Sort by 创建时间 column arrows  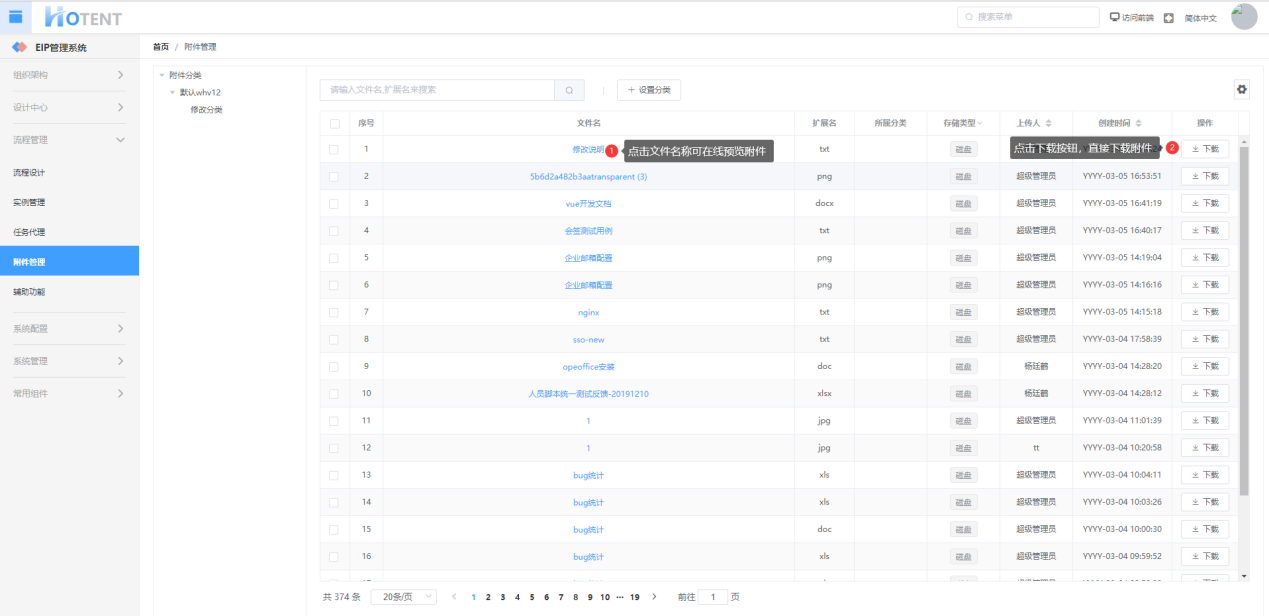point(1138,123)
